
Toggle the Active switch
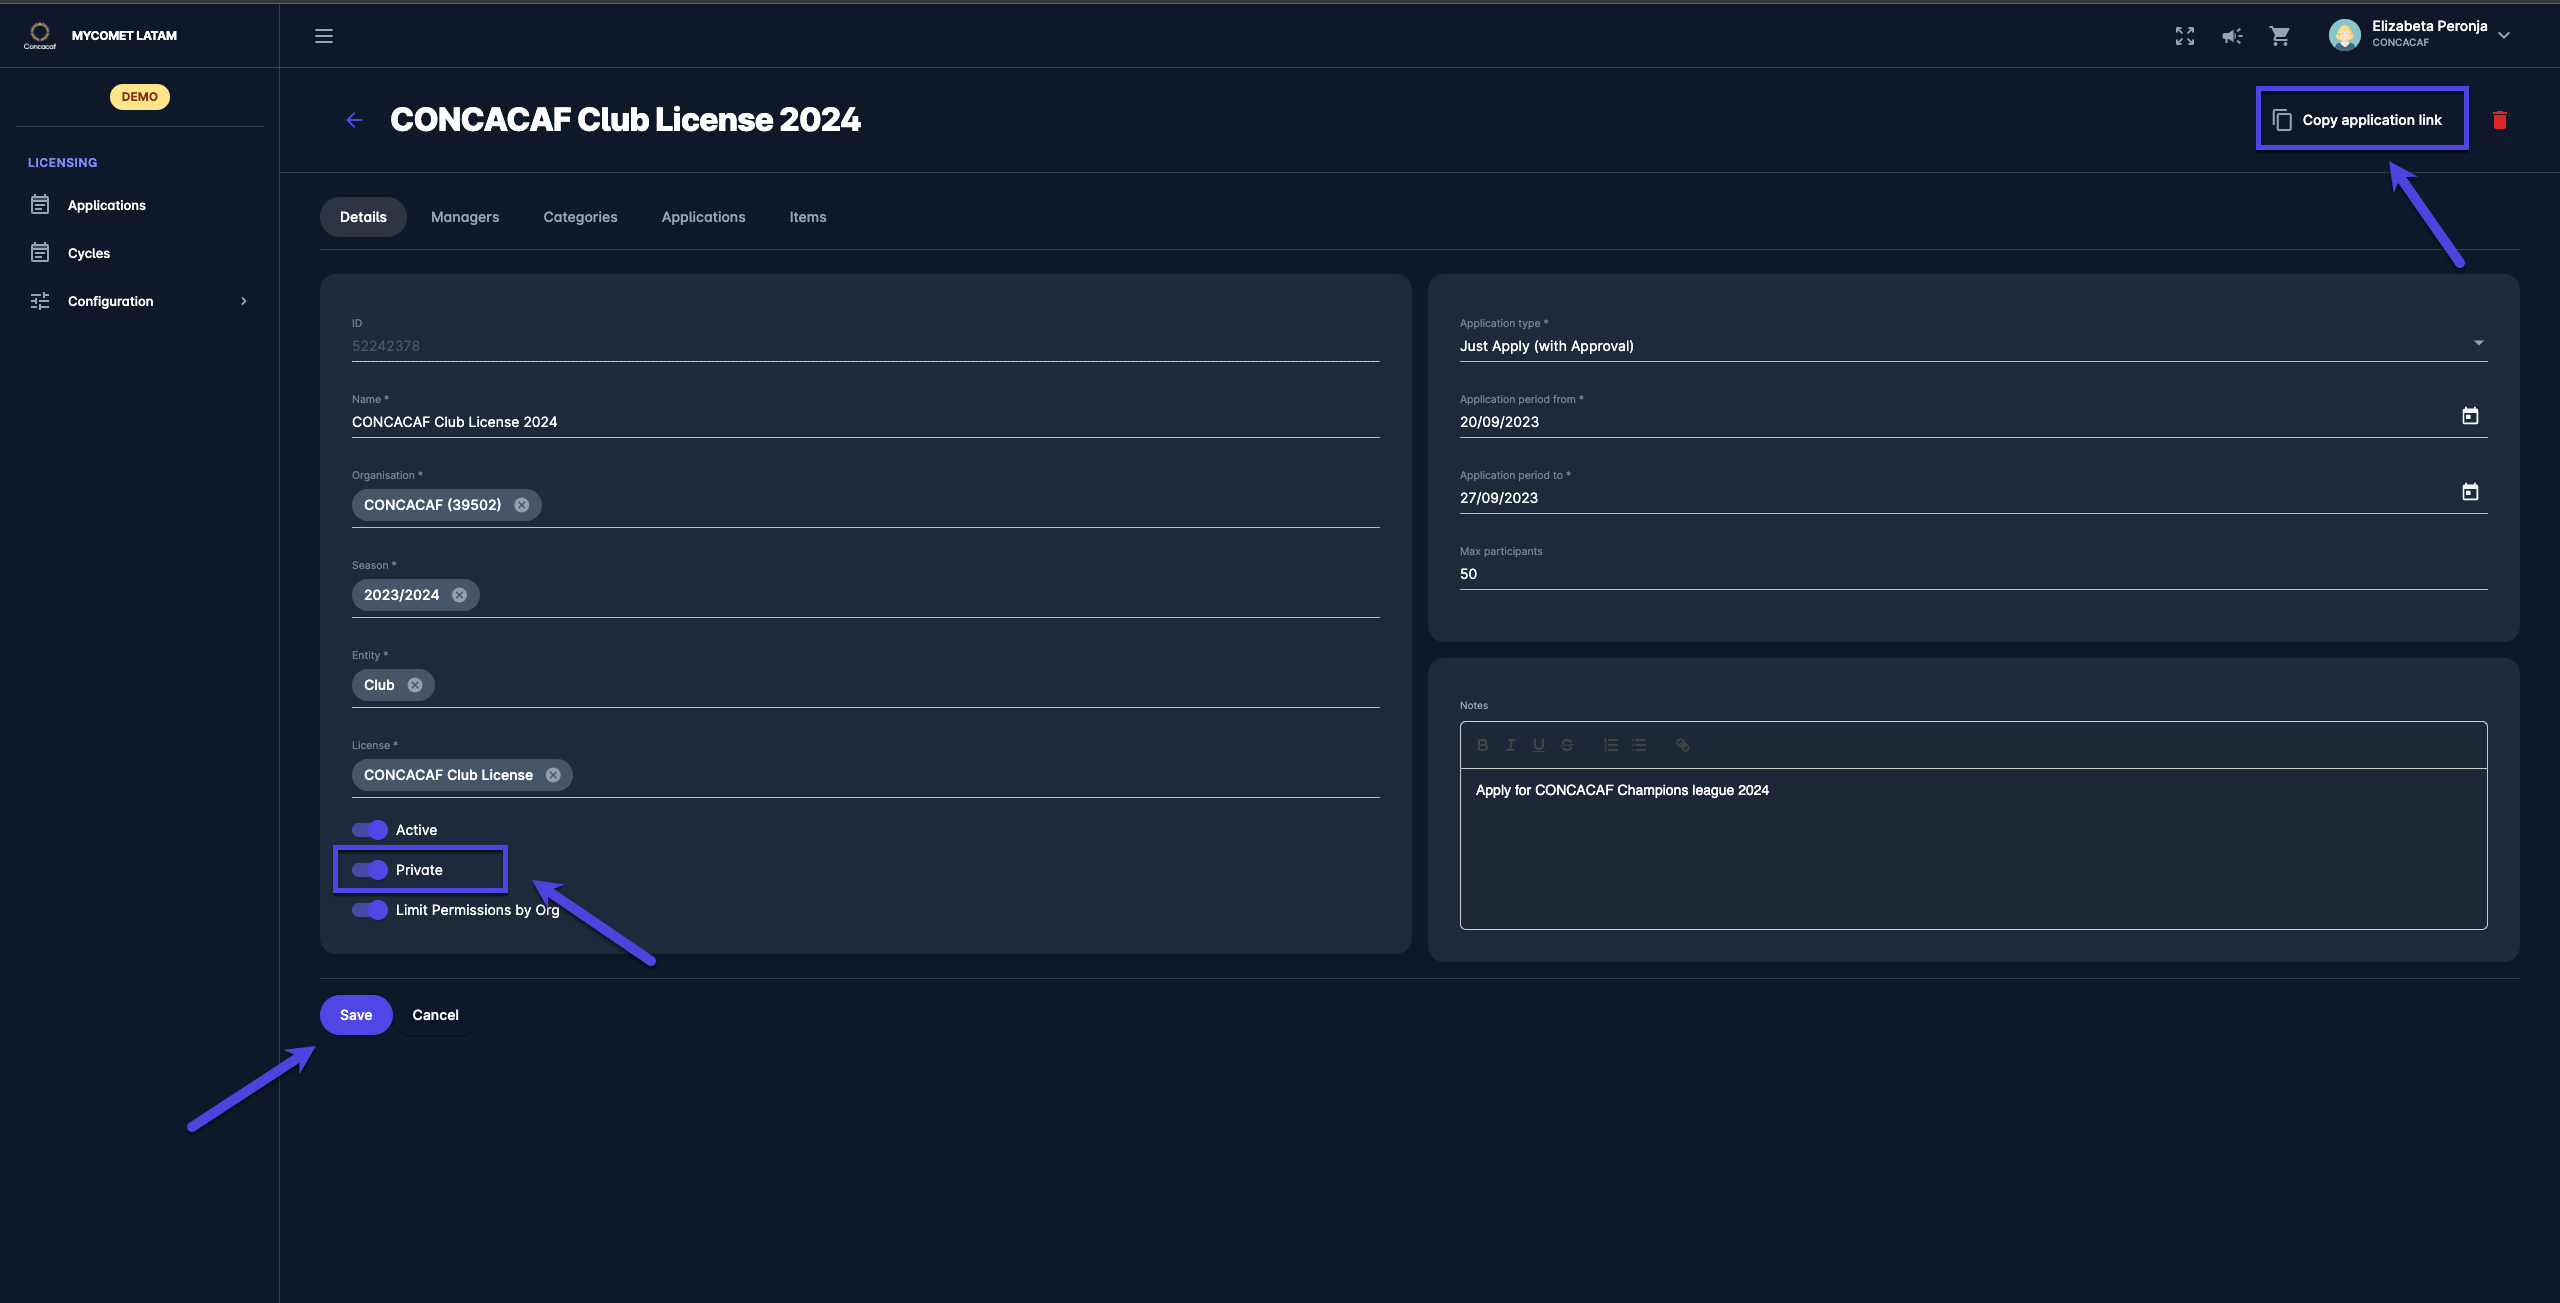(x=370, y=830)
